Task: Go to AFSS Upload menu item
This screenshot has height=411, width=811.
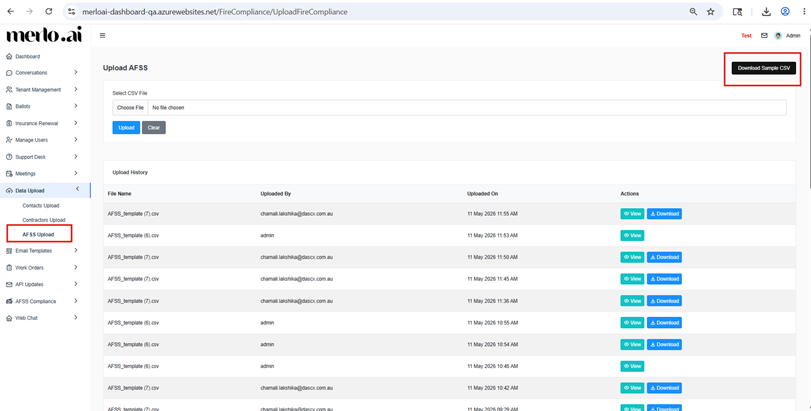Action: click(38, 234)
